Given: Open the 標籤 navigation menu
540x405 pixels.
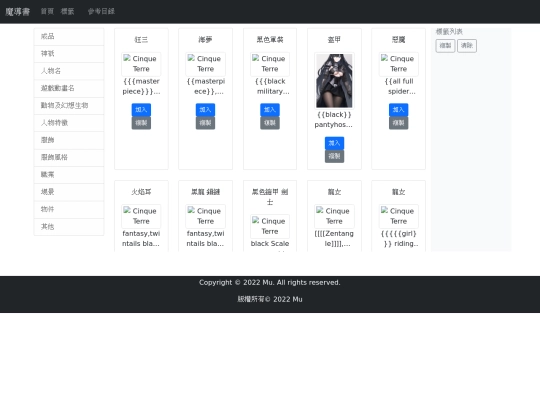Looking at the screenshot, I should 68,11.
